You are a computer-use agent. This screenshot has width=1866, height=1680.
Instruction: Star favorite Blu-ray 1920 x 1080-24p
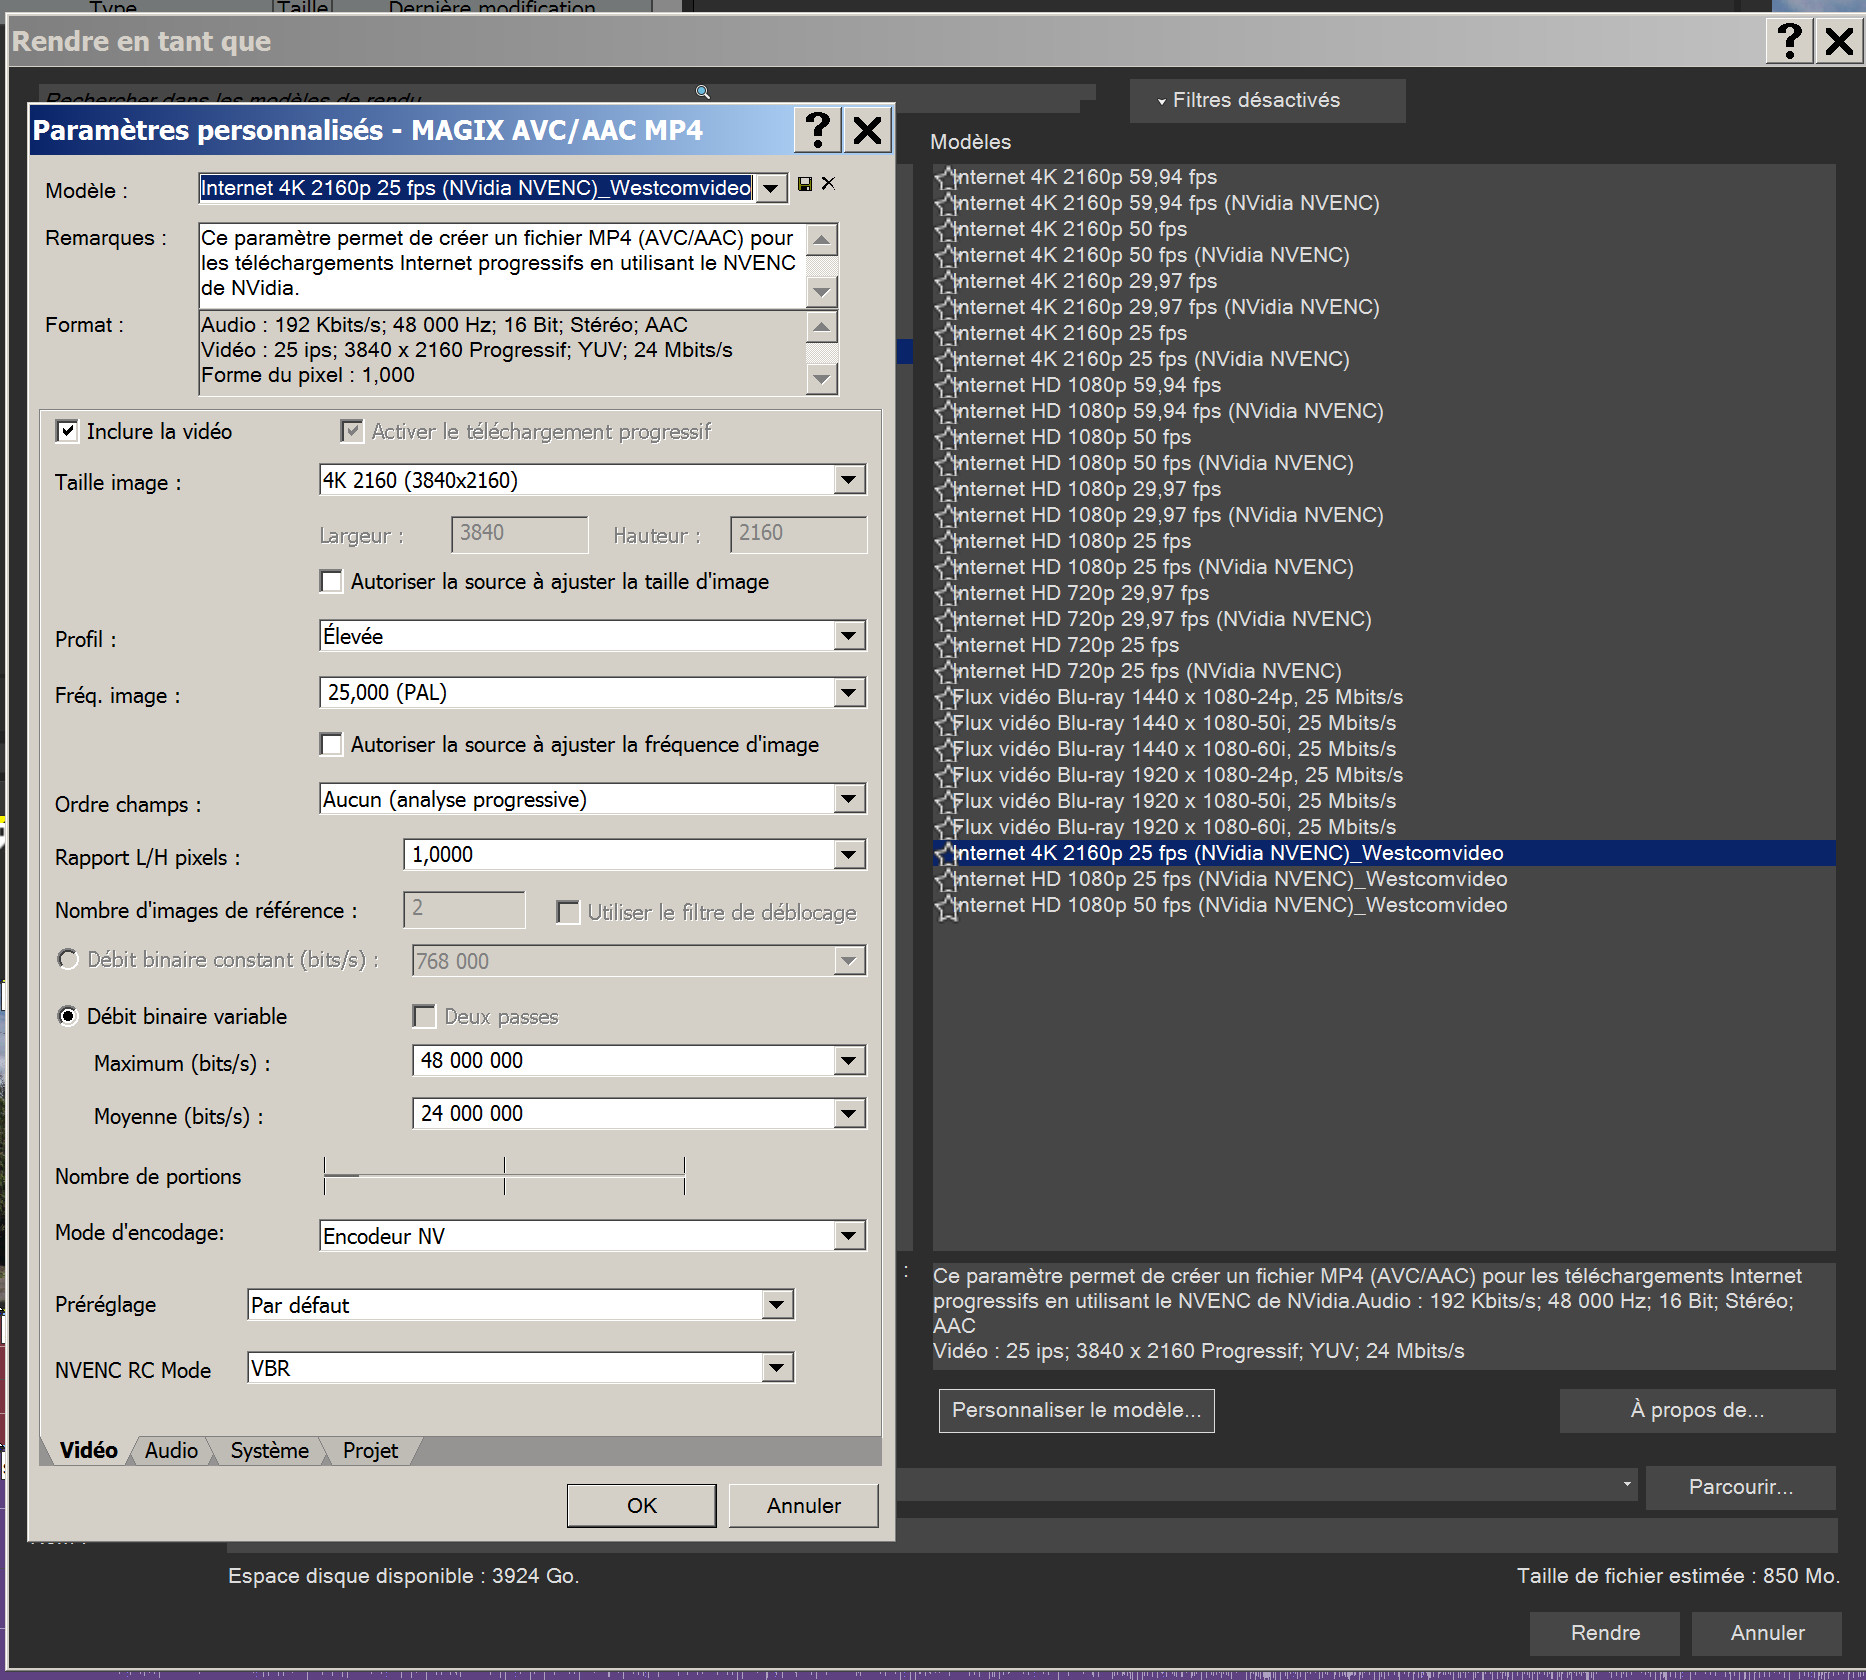945,776
